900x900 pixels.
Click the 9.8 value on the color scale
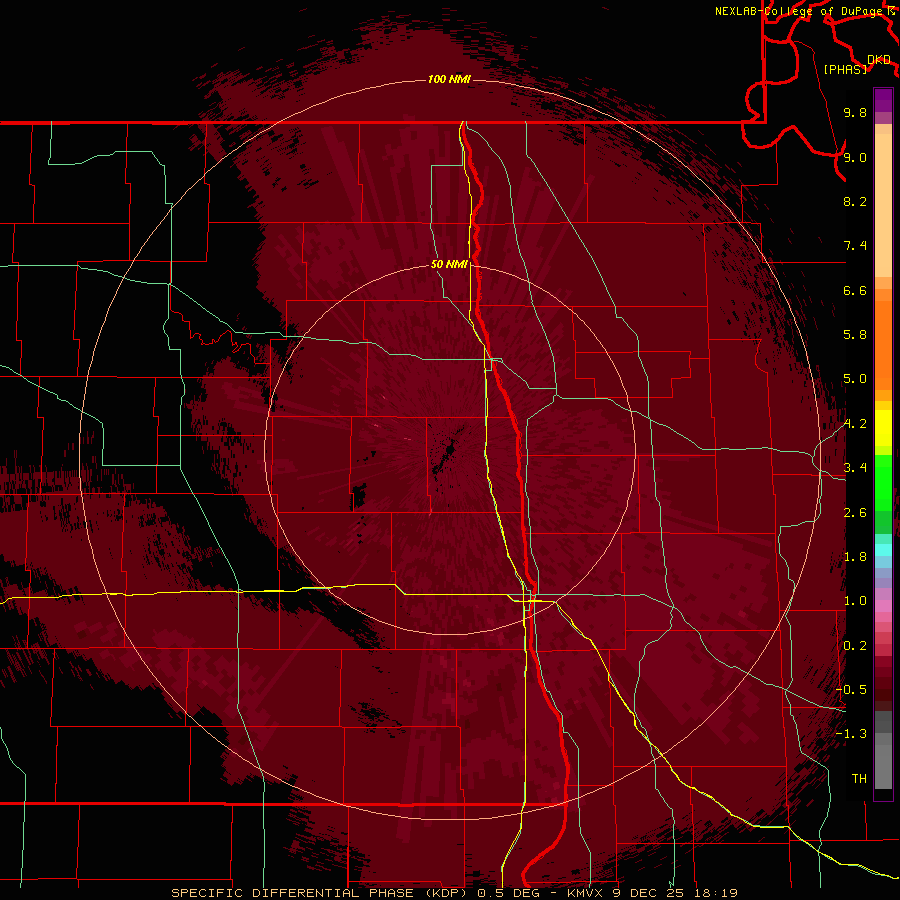pos(855,112)
